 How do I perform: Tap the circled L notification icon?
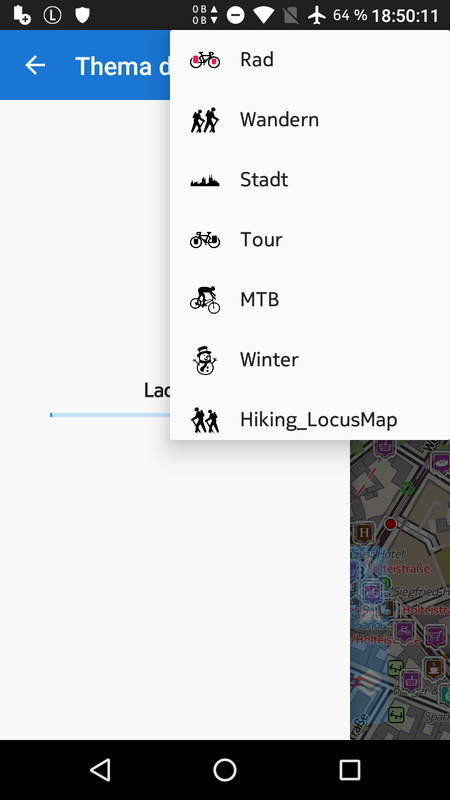[x=53, y=15]
